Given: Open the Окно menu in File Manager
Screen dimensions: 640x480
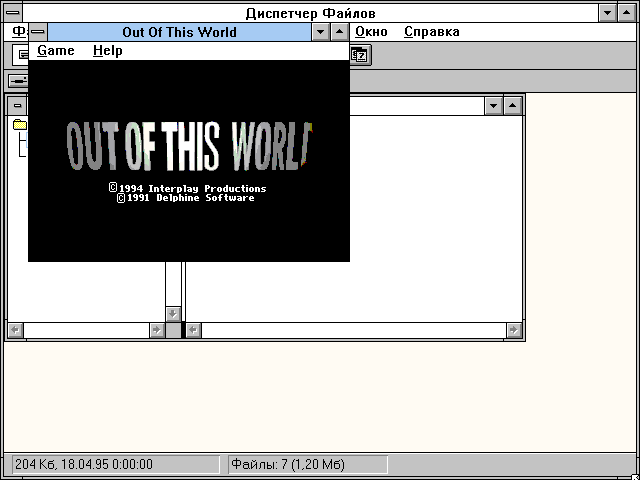Looking at the screenshot, I should tap(371, 32).
